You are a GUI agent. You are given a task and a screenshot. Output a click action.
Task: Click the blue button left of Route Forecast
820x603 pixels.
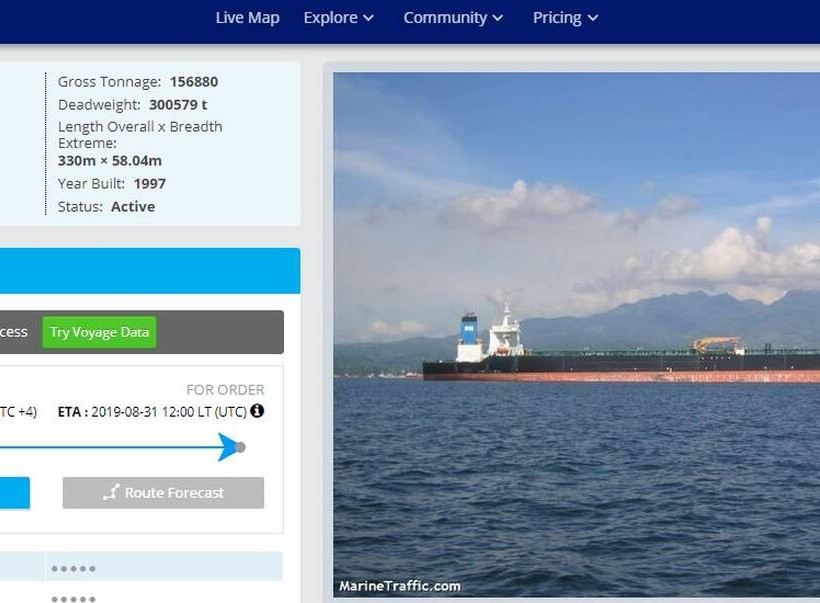click(x=14, y=493)
